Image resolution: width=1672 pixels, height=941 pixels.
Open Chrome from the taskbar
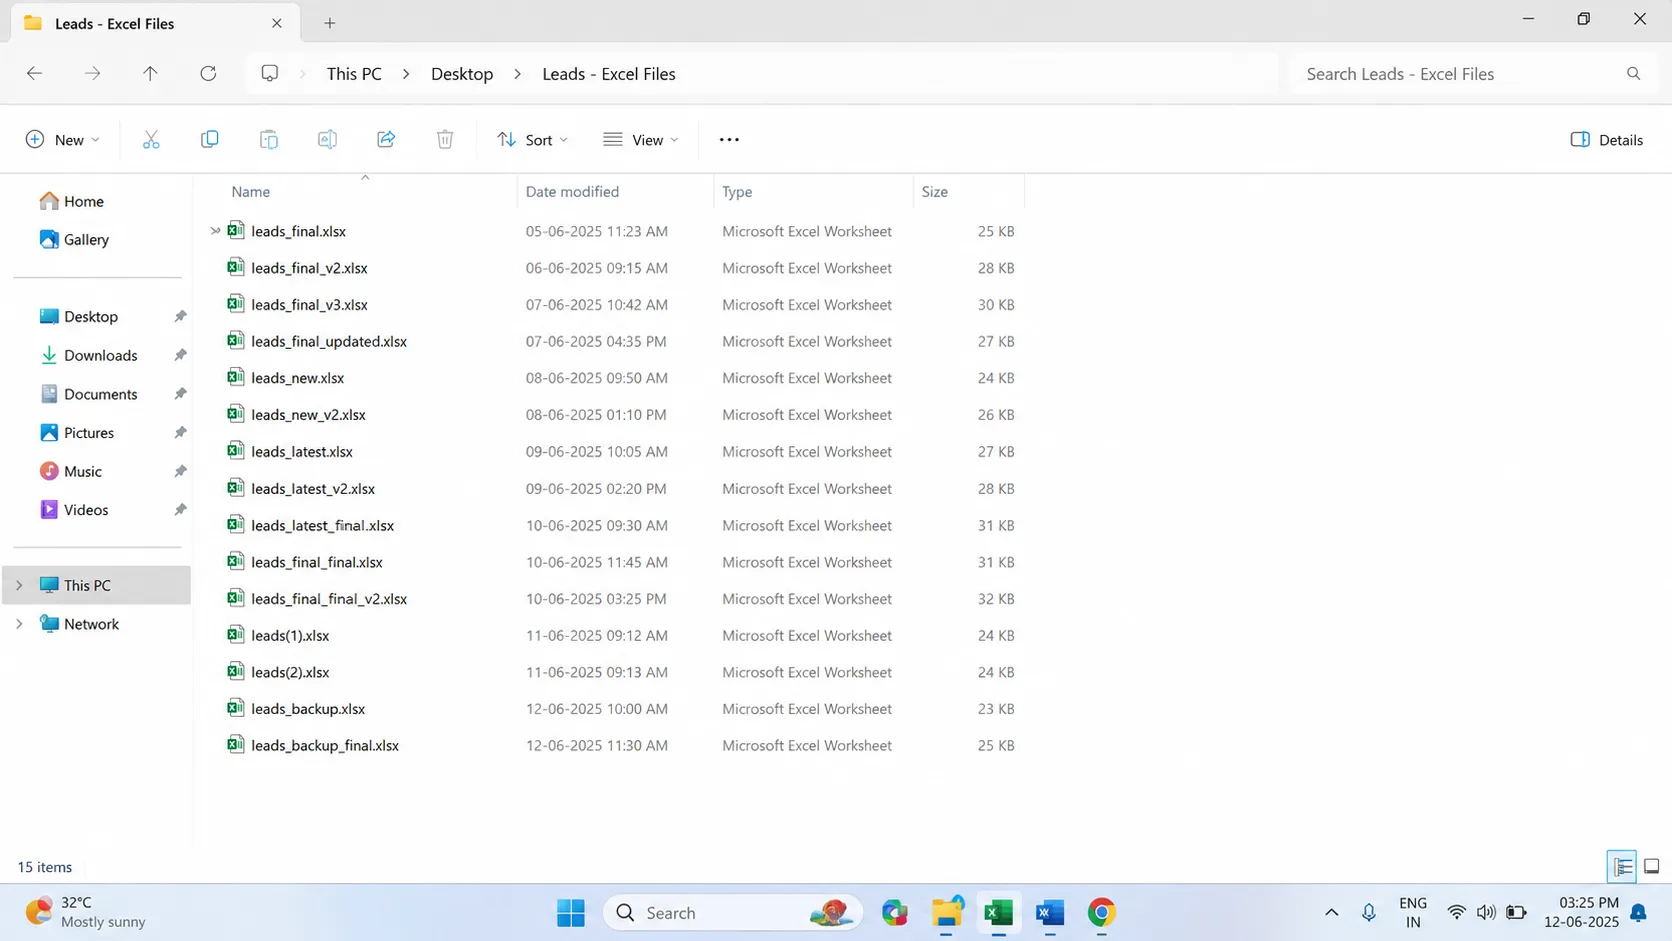[x=1102, y=913]
